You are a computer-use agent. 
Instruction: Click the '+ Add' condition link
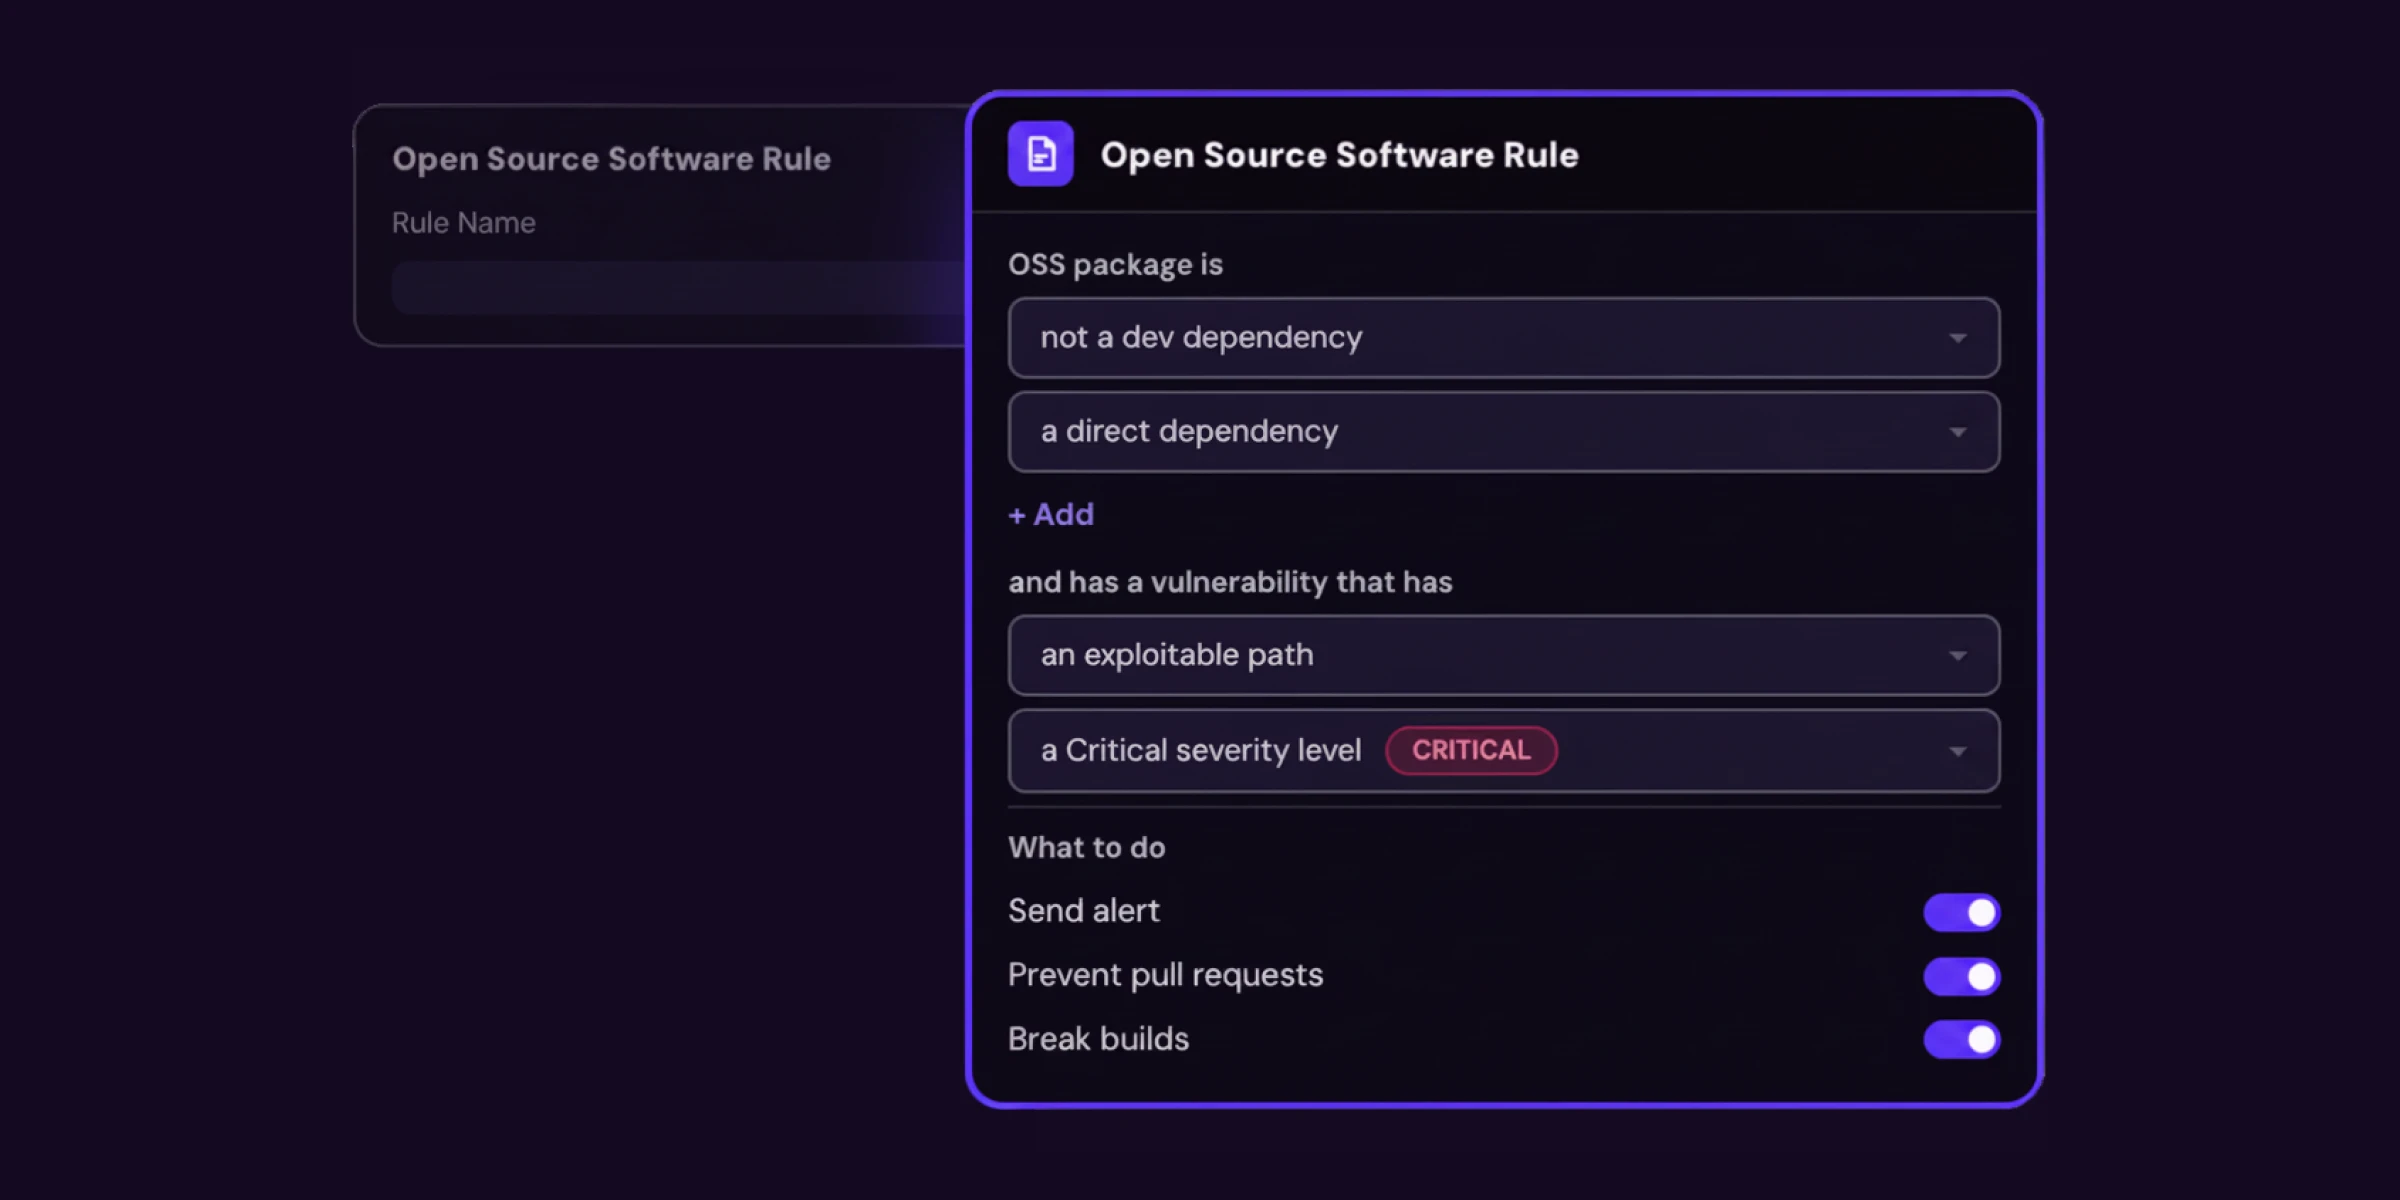click(1051, 514)
